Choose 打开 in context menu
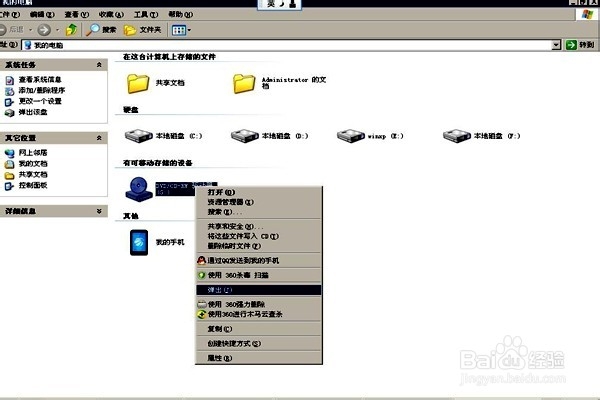The width and height of the screenshot is (600, 400). coord(259,192)
